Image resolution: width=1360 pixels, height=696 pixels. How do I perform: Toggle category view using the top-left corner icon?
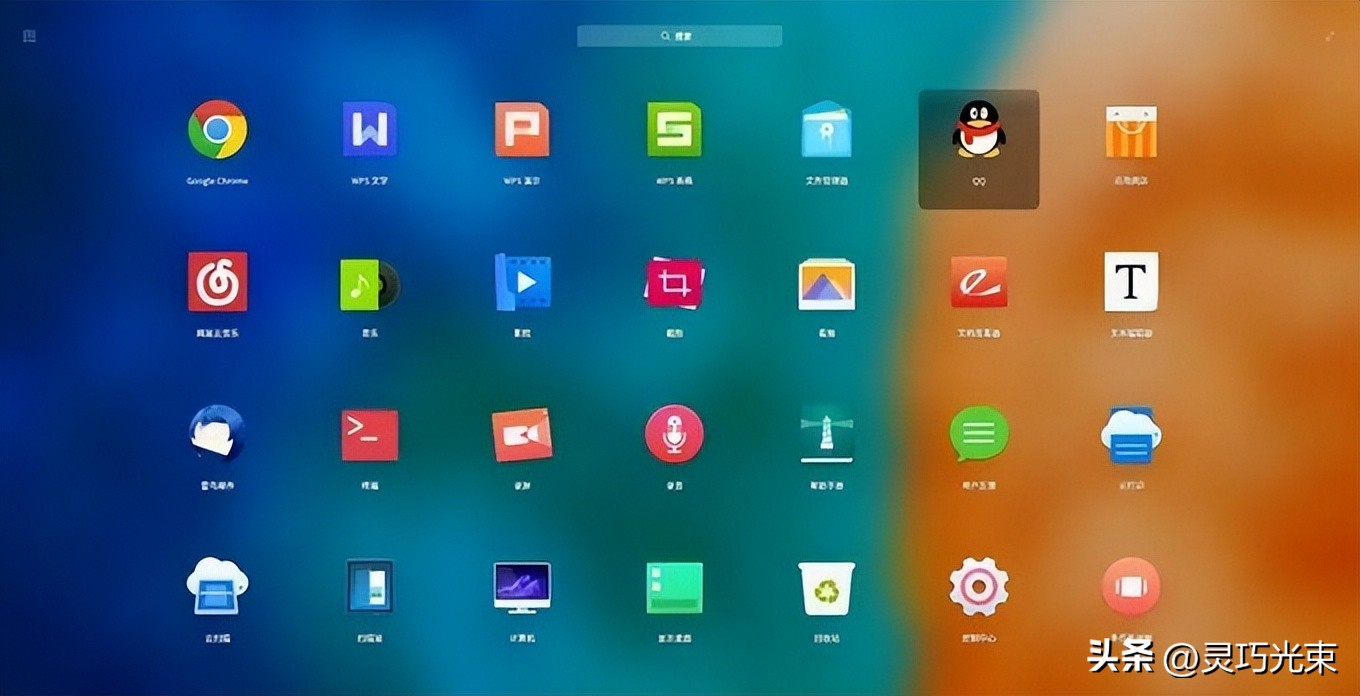click(x=29, y=36)
